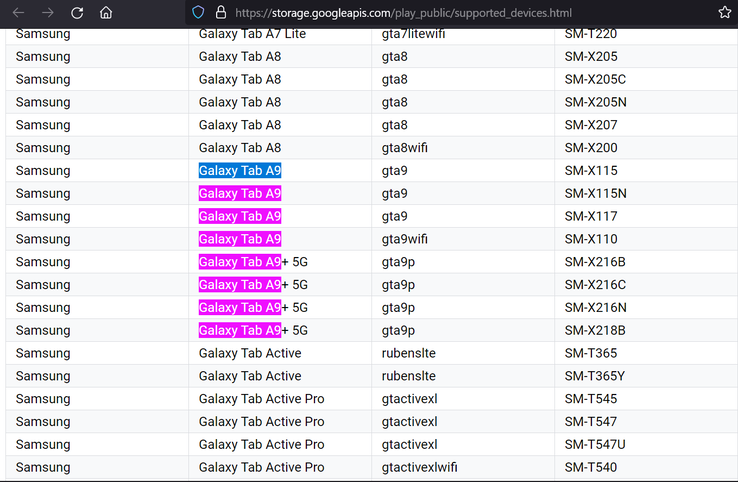738x482 pixels.
Task: Click model SM-X216B cell
Action: (x=595, y=262)
